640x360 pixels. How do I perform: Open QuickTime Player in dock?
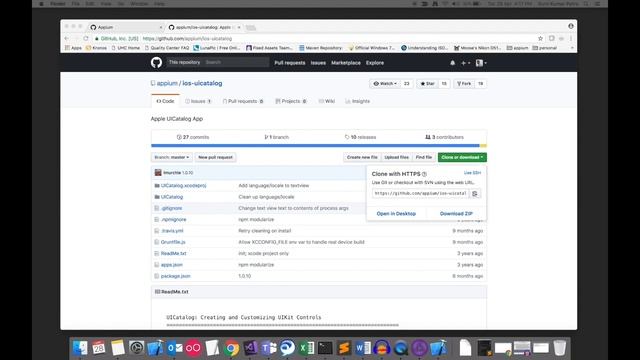(401, 348)
